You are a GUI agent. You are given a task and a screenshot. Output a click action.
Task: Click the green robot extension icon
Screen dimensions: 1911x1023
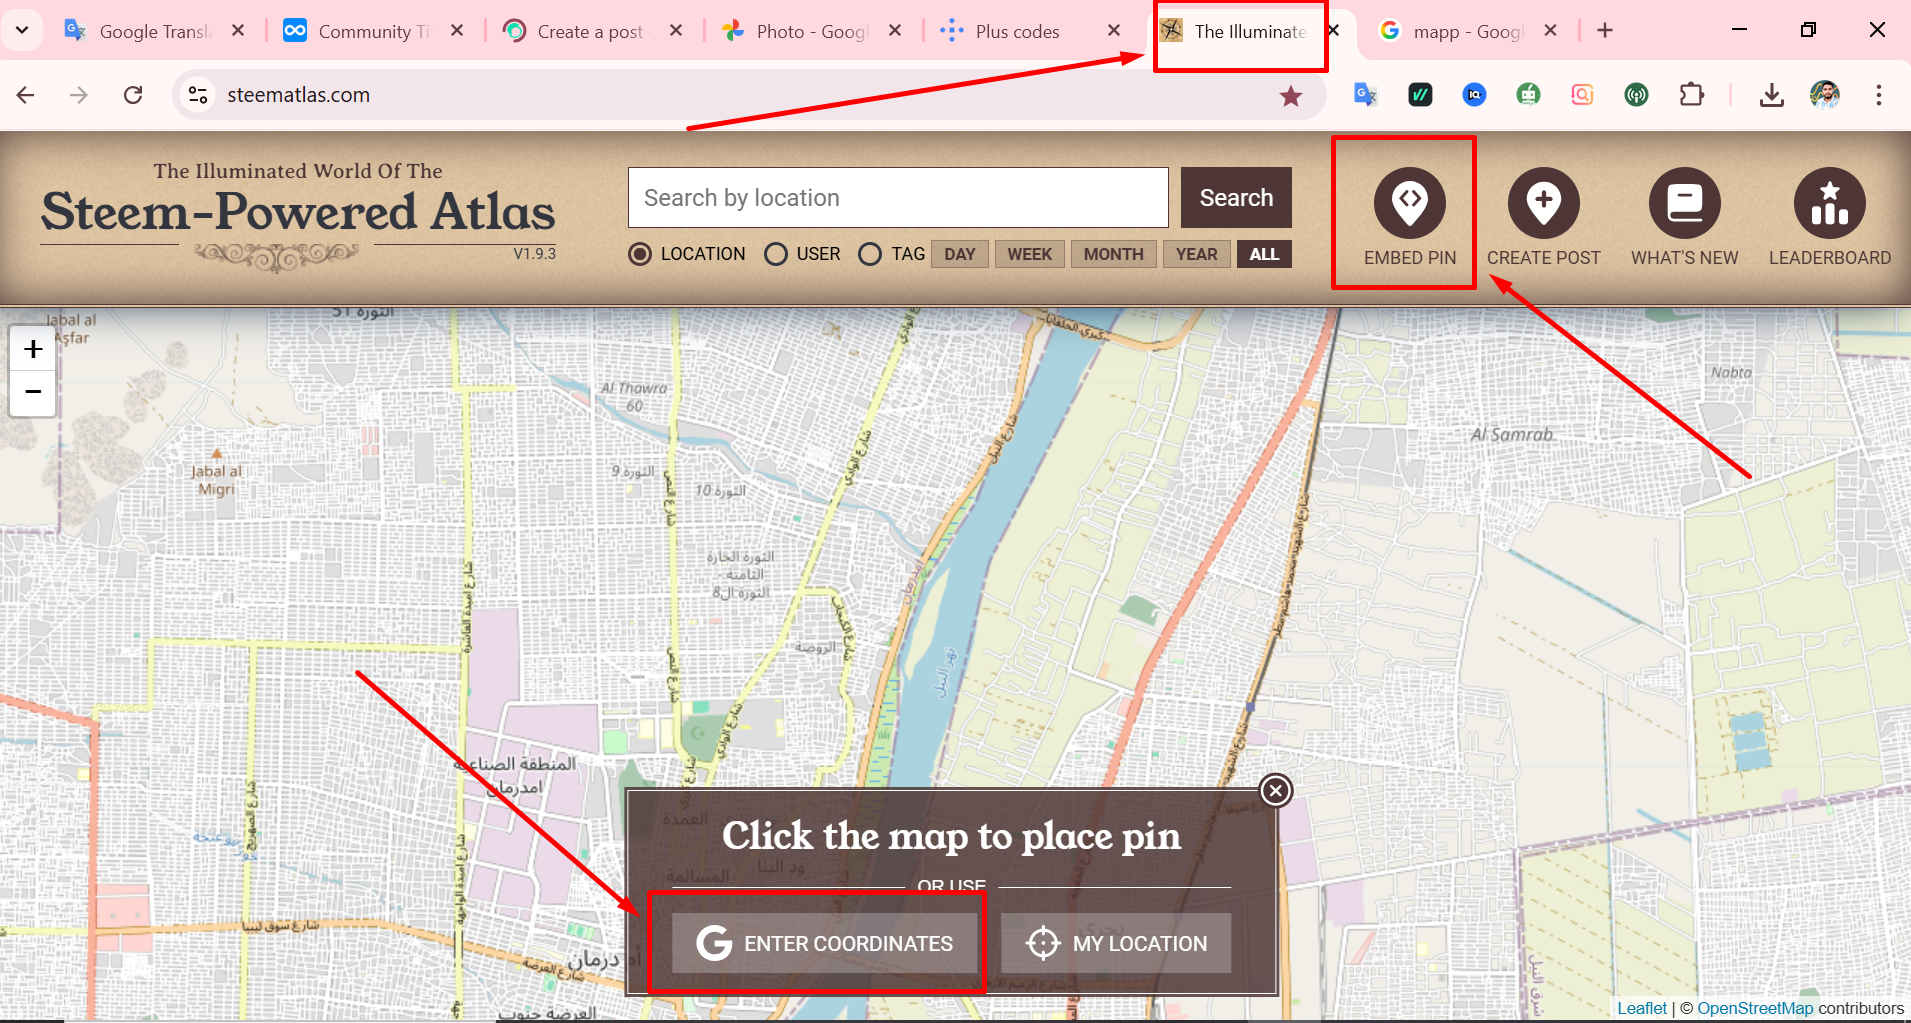point(1528,95)
